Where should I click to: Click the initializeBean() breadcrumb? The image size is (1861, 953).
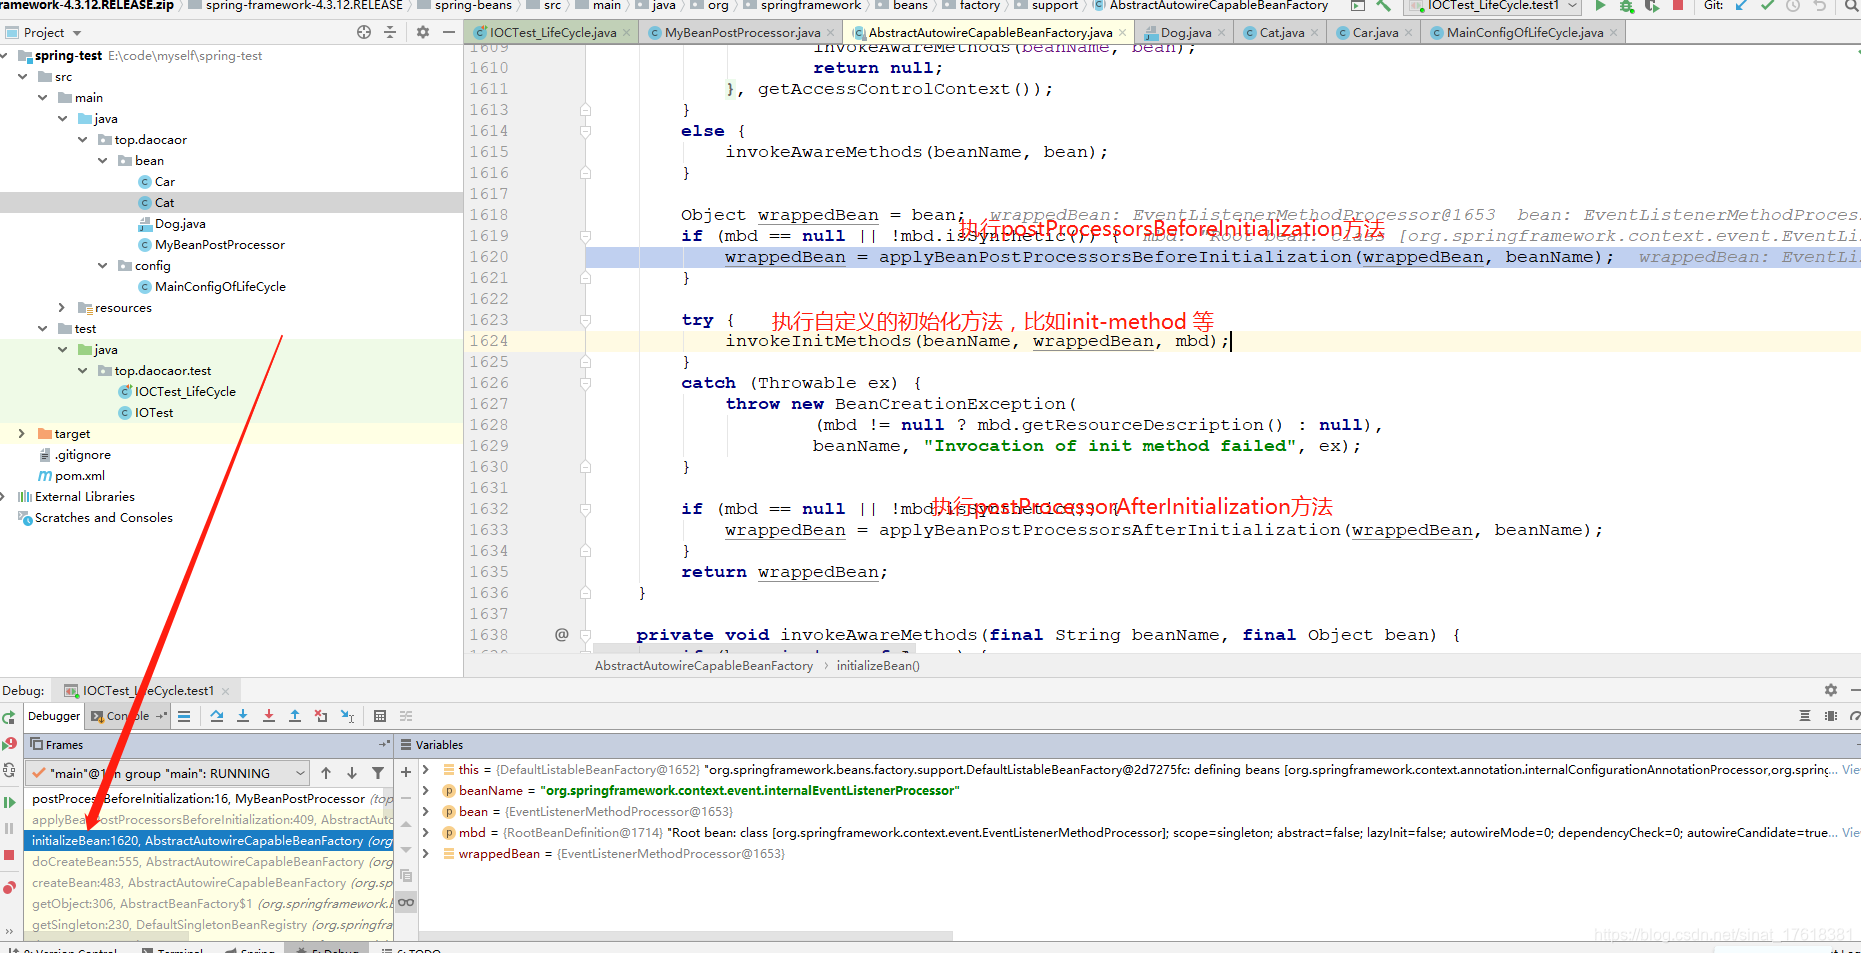pos(878,666)
